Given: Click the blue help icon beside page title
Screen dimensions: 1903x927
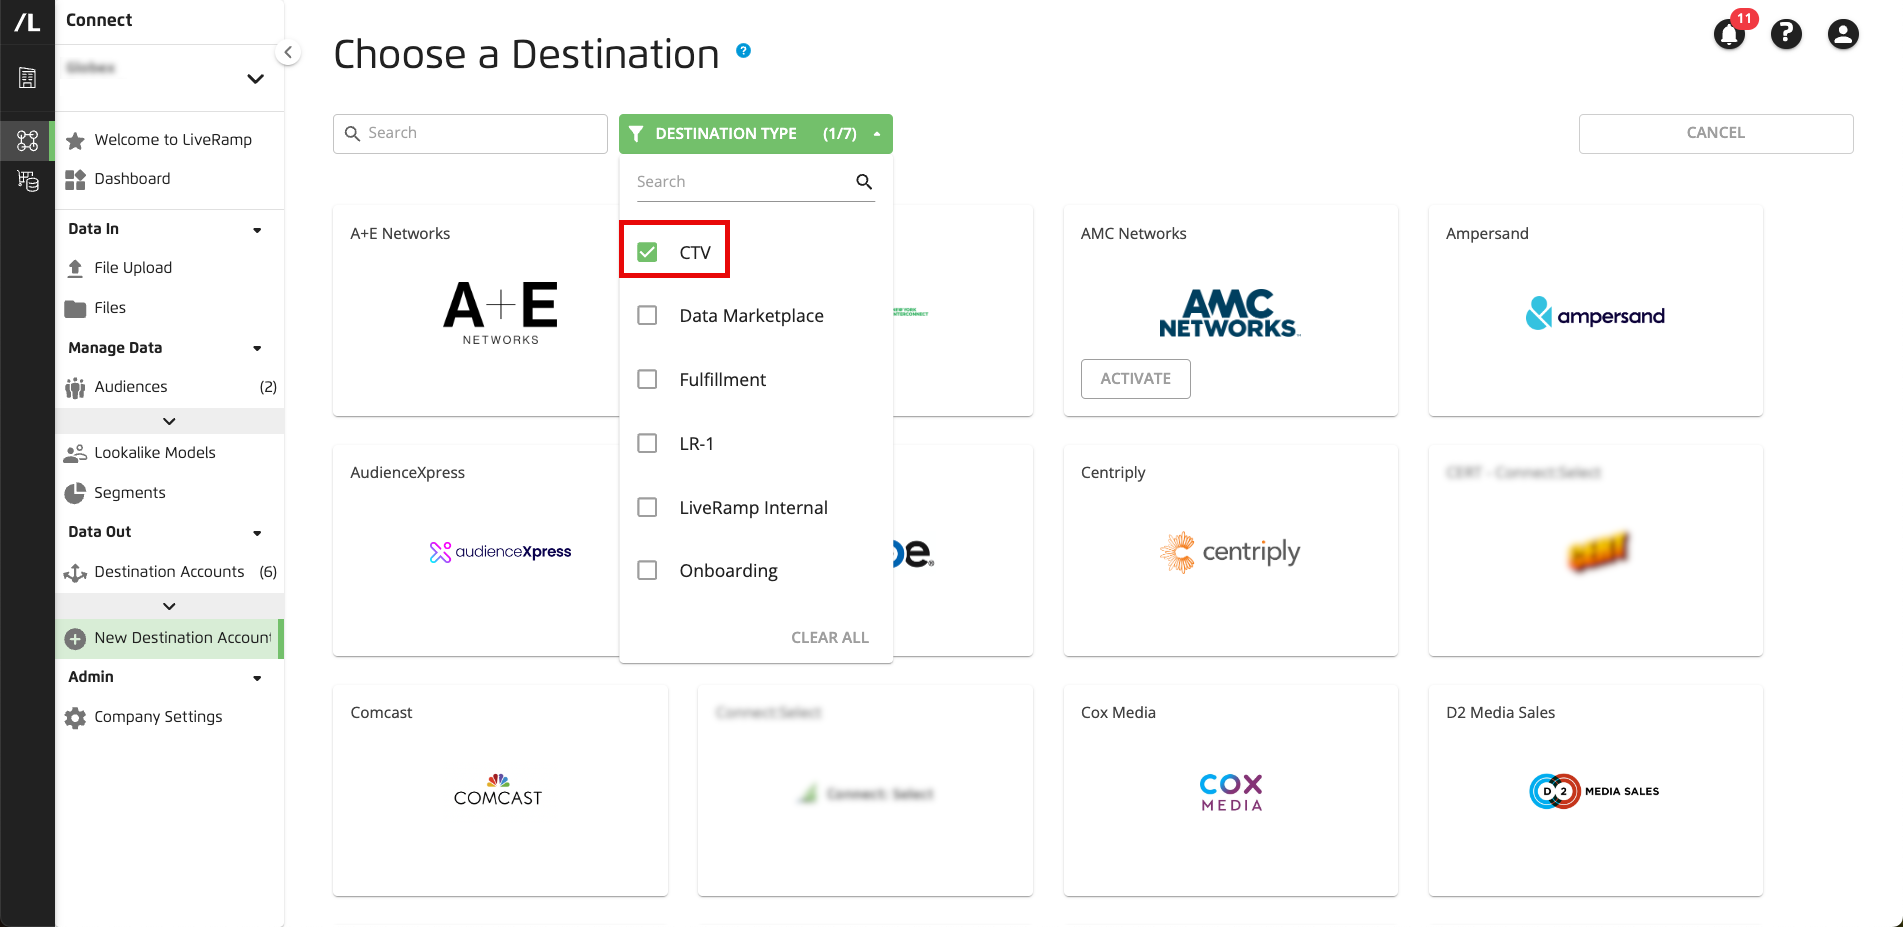Looking at the screenshot, I should (x=743, y=50).
